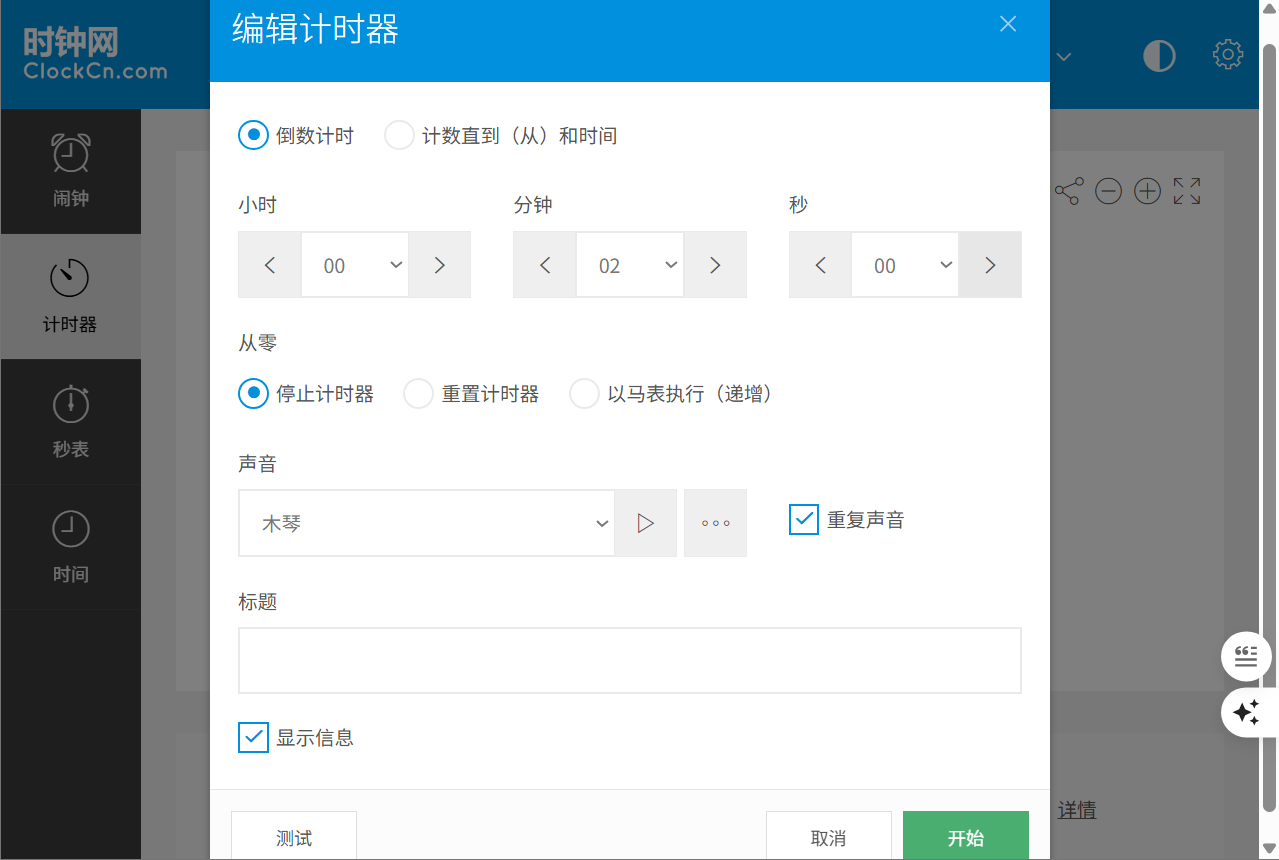Select the 倒数计时 countdown radio button
The width and height of the screenshot is (1279, 860).
tap(254, 135)
